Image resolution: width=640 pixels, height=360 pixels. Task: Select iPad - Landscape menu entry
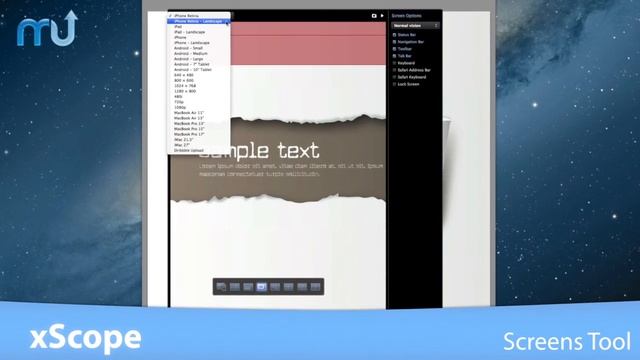[x=199, y=32]
